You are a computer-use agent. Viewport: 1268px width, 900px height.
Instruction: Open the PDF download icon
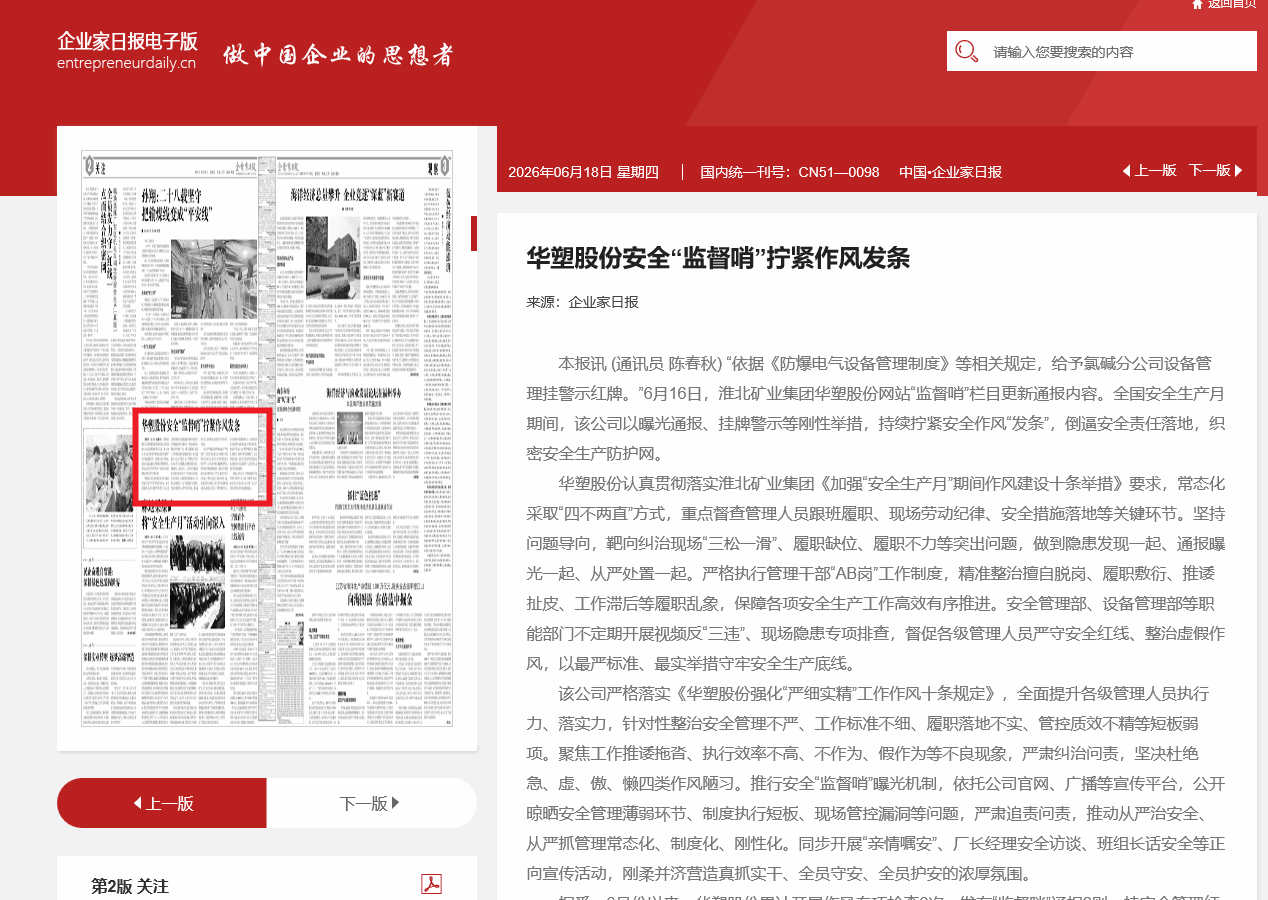coord(431,885)
